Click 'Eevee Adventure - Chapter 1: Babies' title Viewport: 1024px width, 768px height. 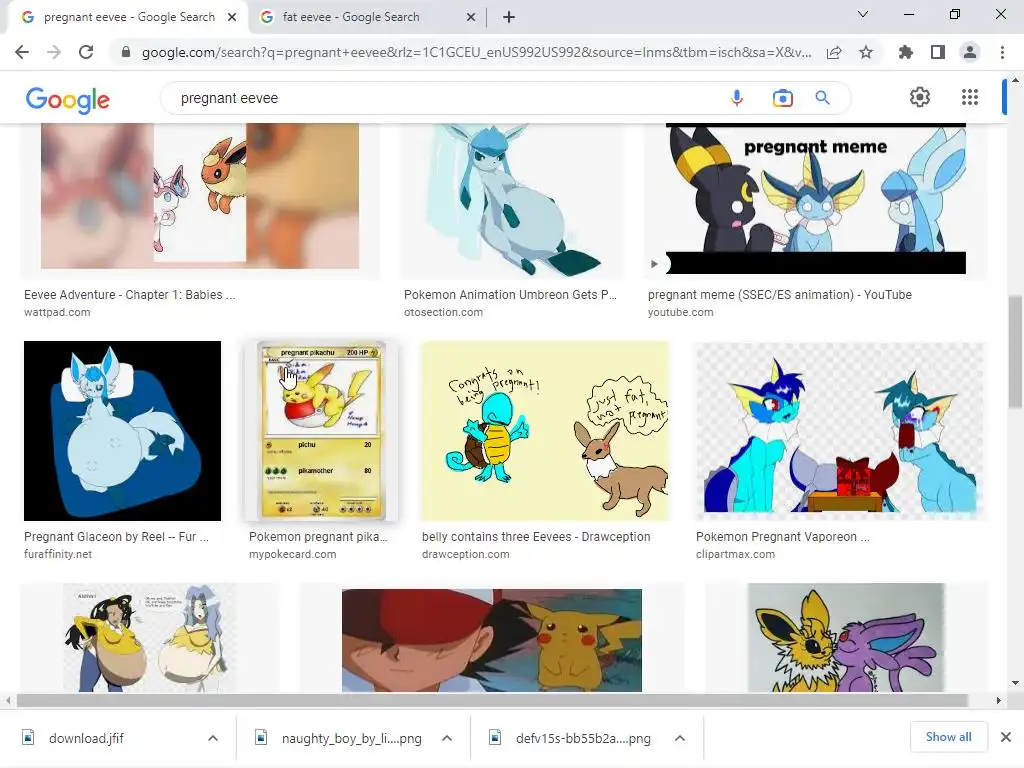pyautogui.click(x=130, y=295)
